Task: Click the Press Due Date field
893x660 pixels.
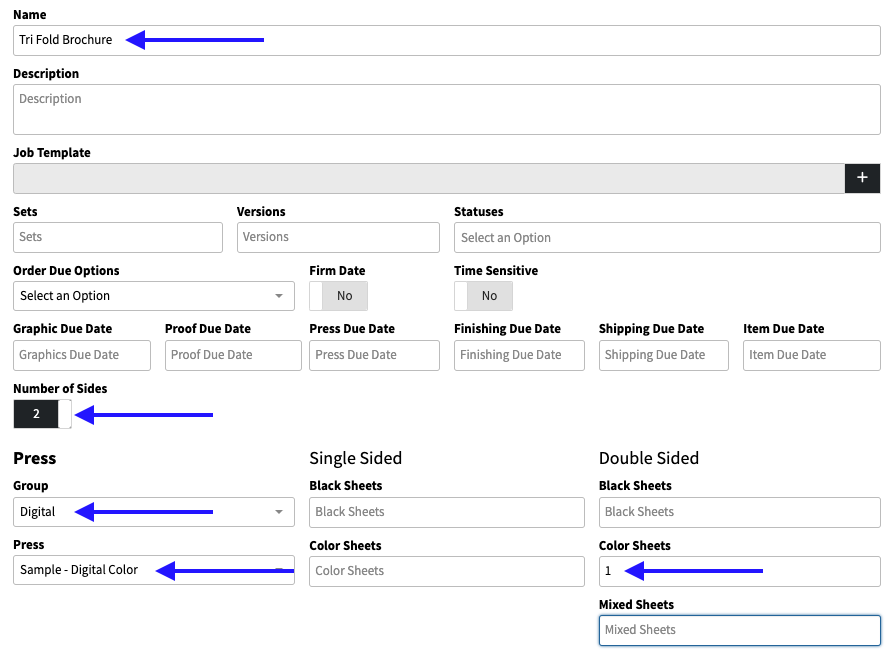Action: click(374, 355)
